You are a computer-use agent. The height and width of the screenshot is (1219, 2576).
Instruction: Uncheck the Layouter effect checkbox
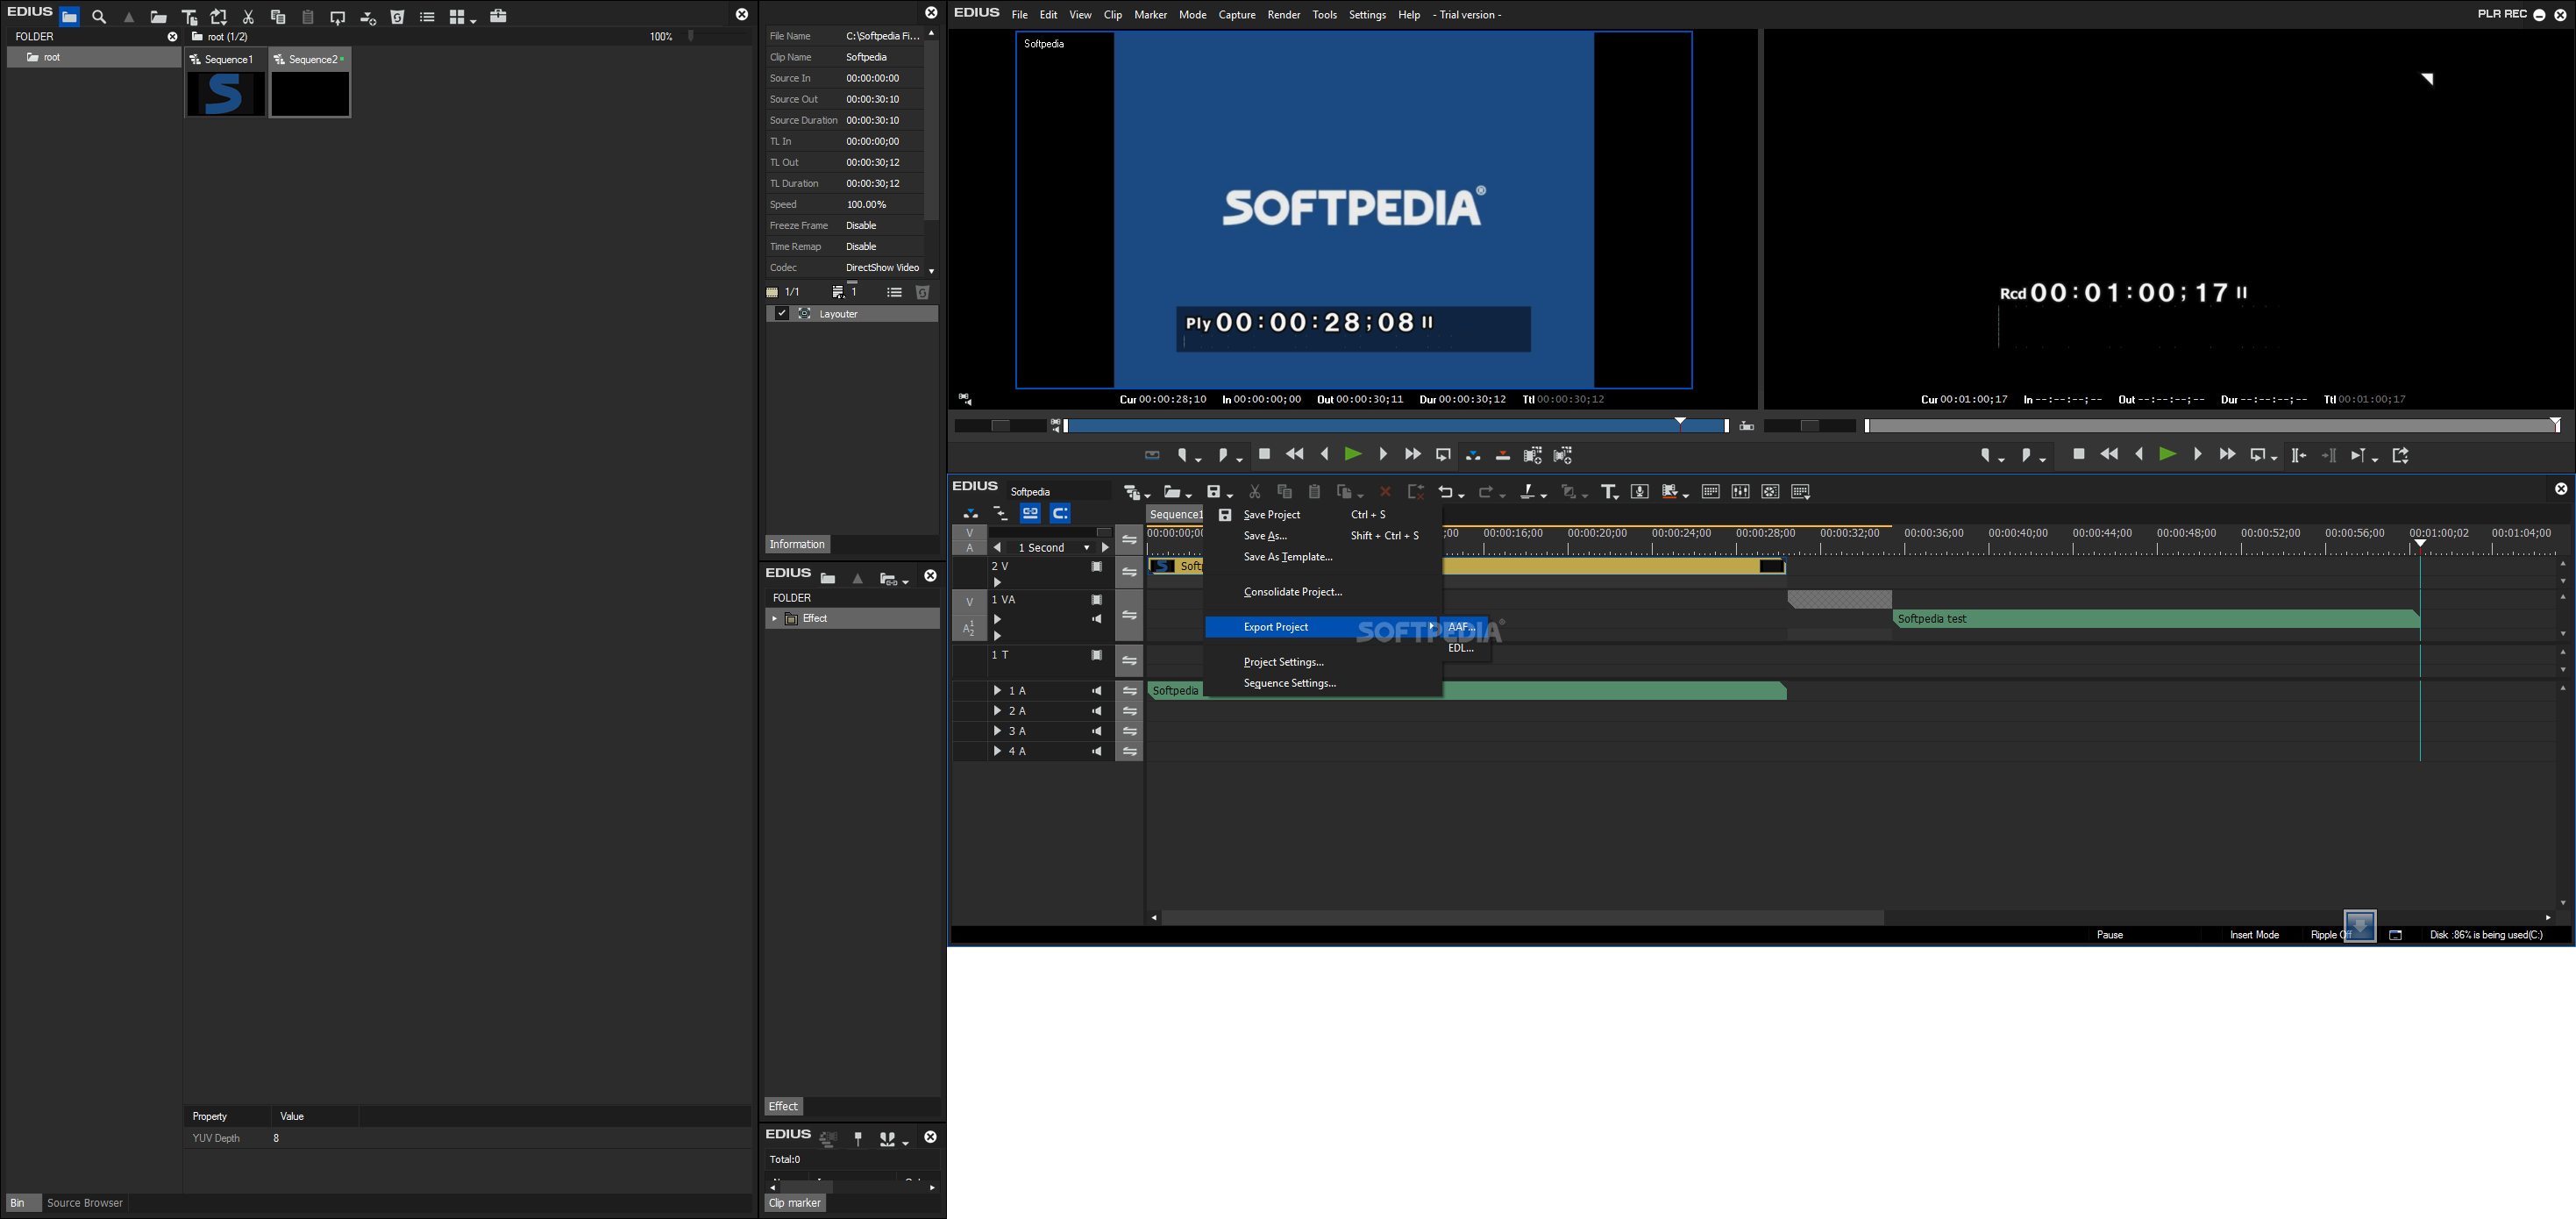[782, 314]
